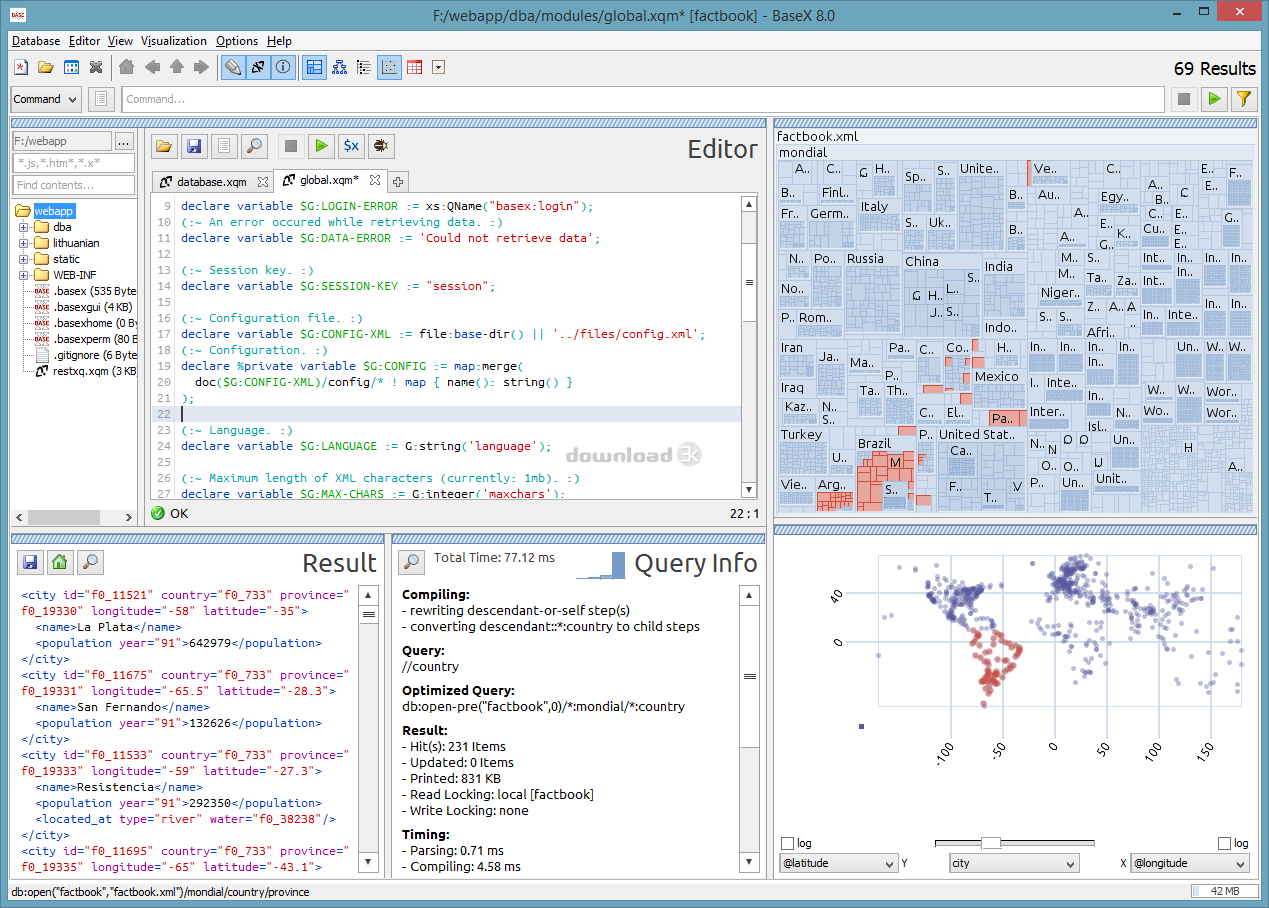
Task: Navigate forward with the right arrow icon
Action: pyautogui.click(x=202, y=68)
